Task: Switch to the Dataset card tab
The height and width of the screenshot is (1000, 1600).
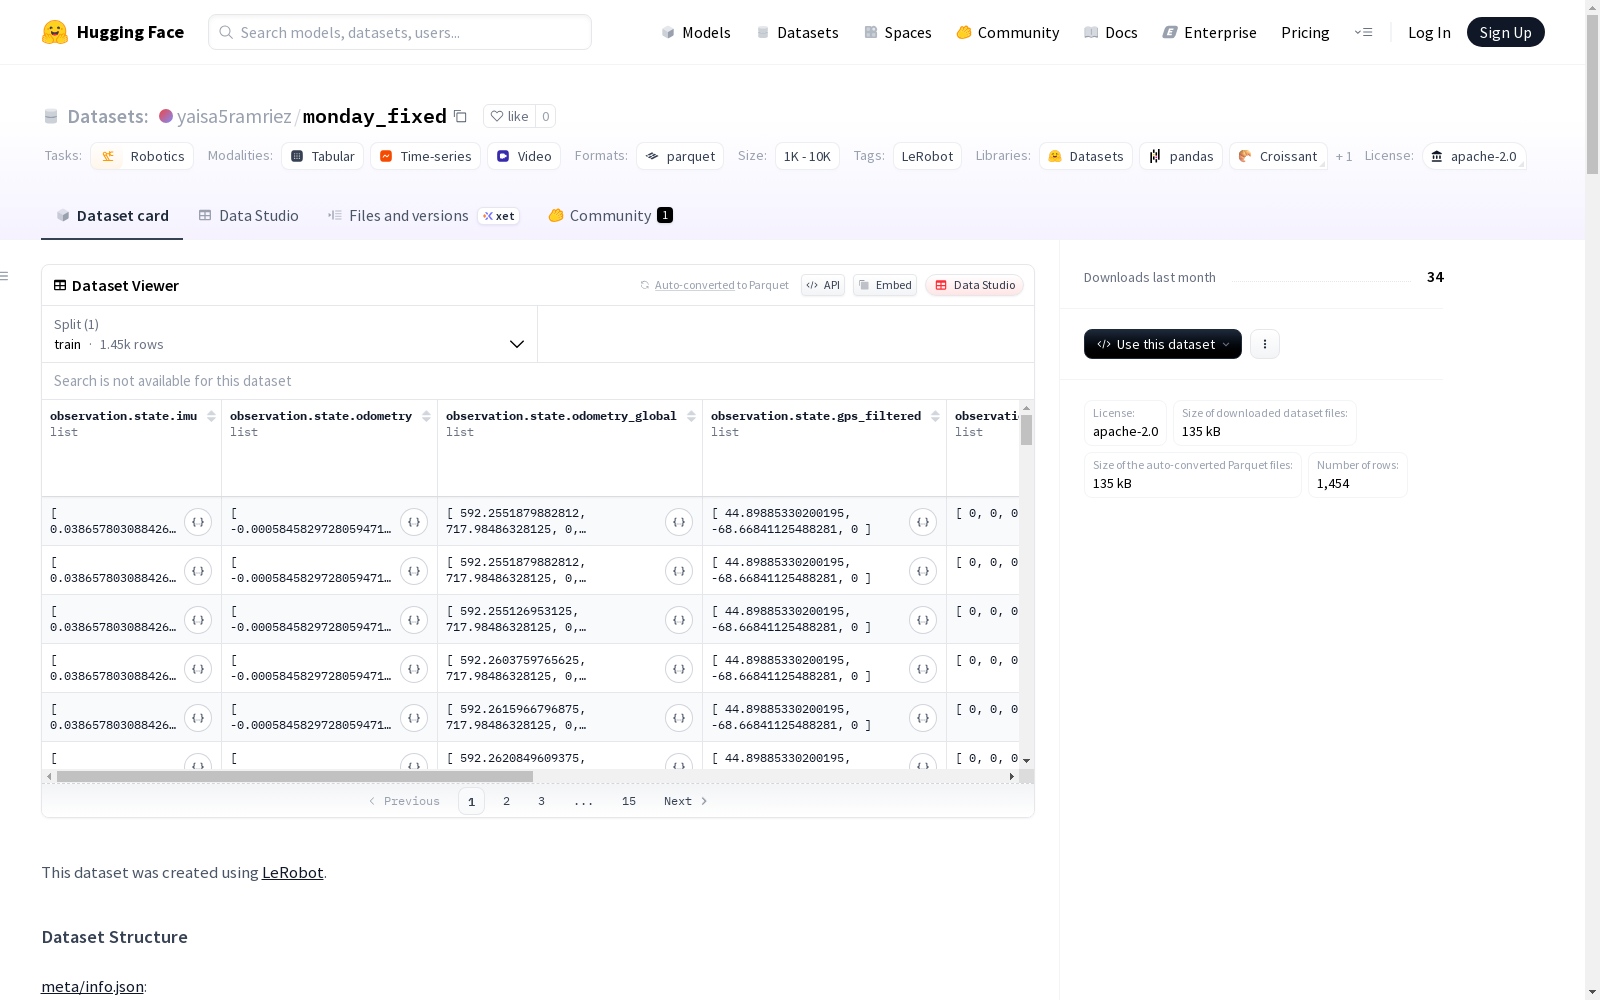Action: point(112,215)
